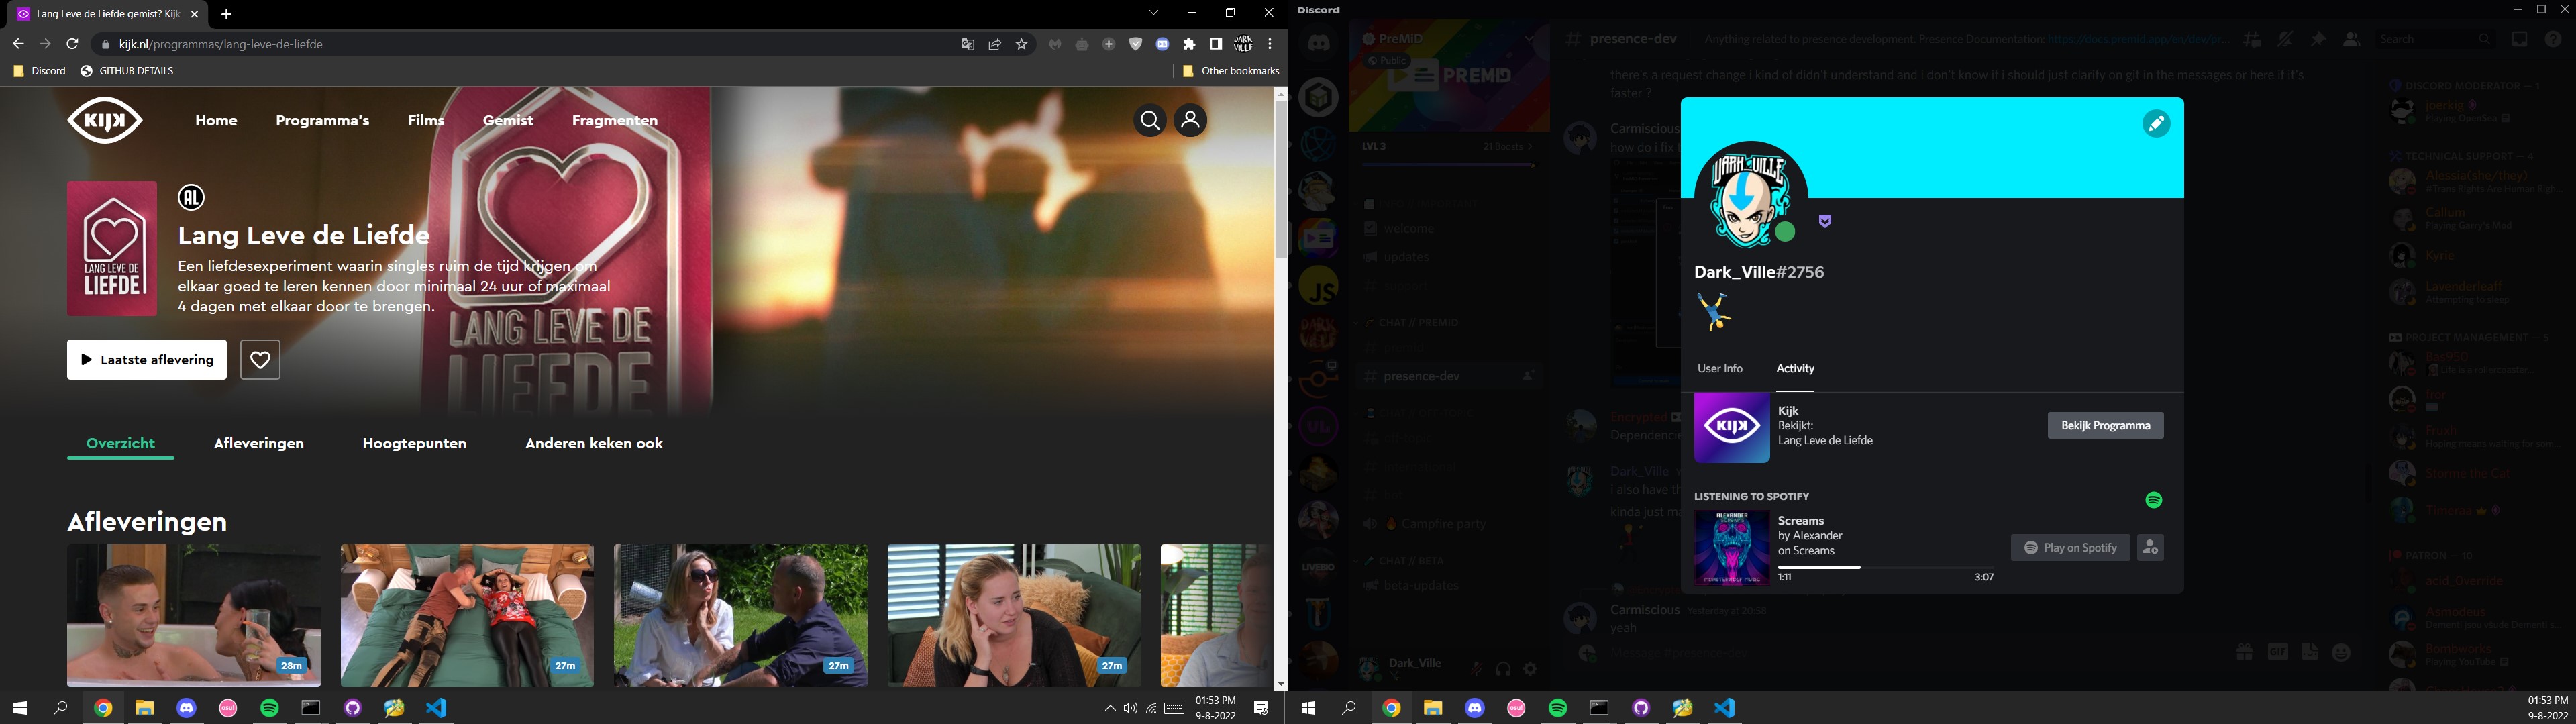Click the Dark Ville Chrome profile avatar
Screen dimensions: 2576x724
1243,44
